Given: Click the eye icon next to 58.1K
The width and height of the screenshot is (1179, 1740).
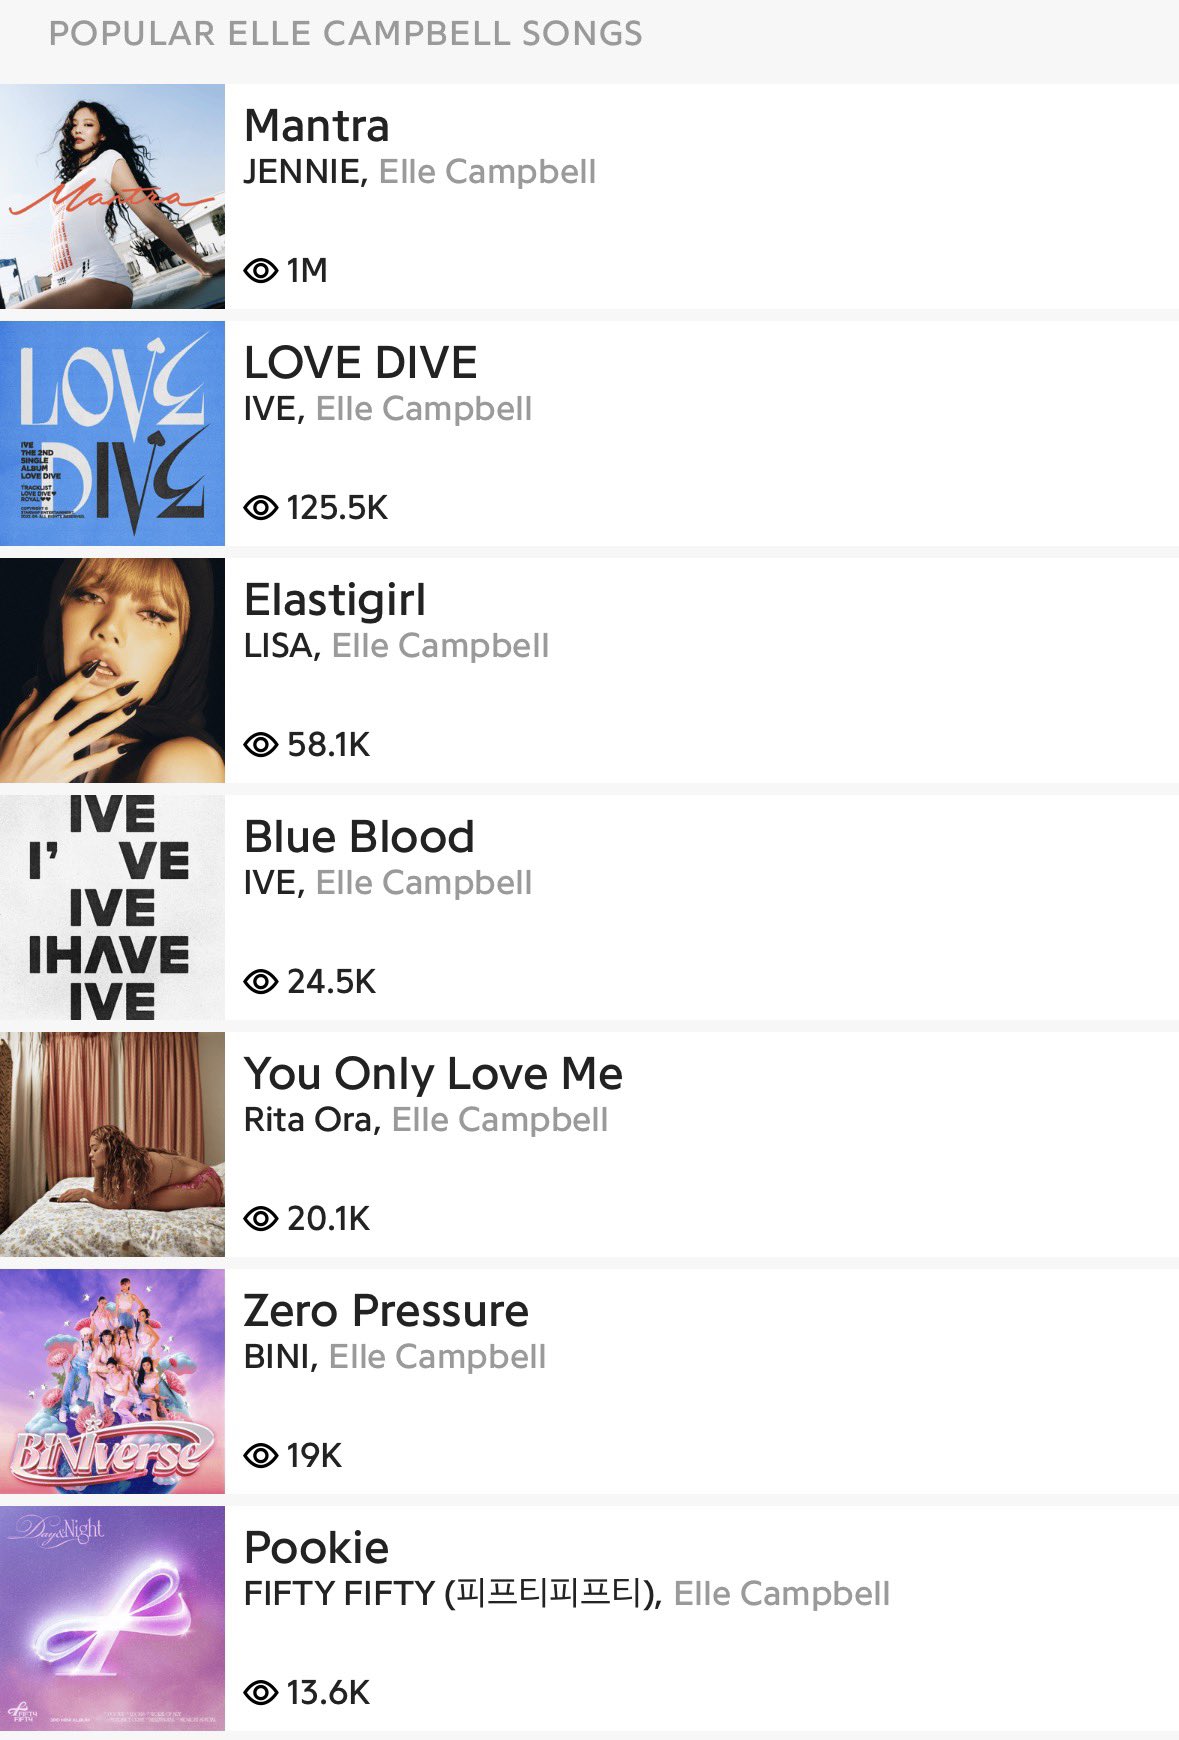Looking at the screenshot, I should coord(261,744).
